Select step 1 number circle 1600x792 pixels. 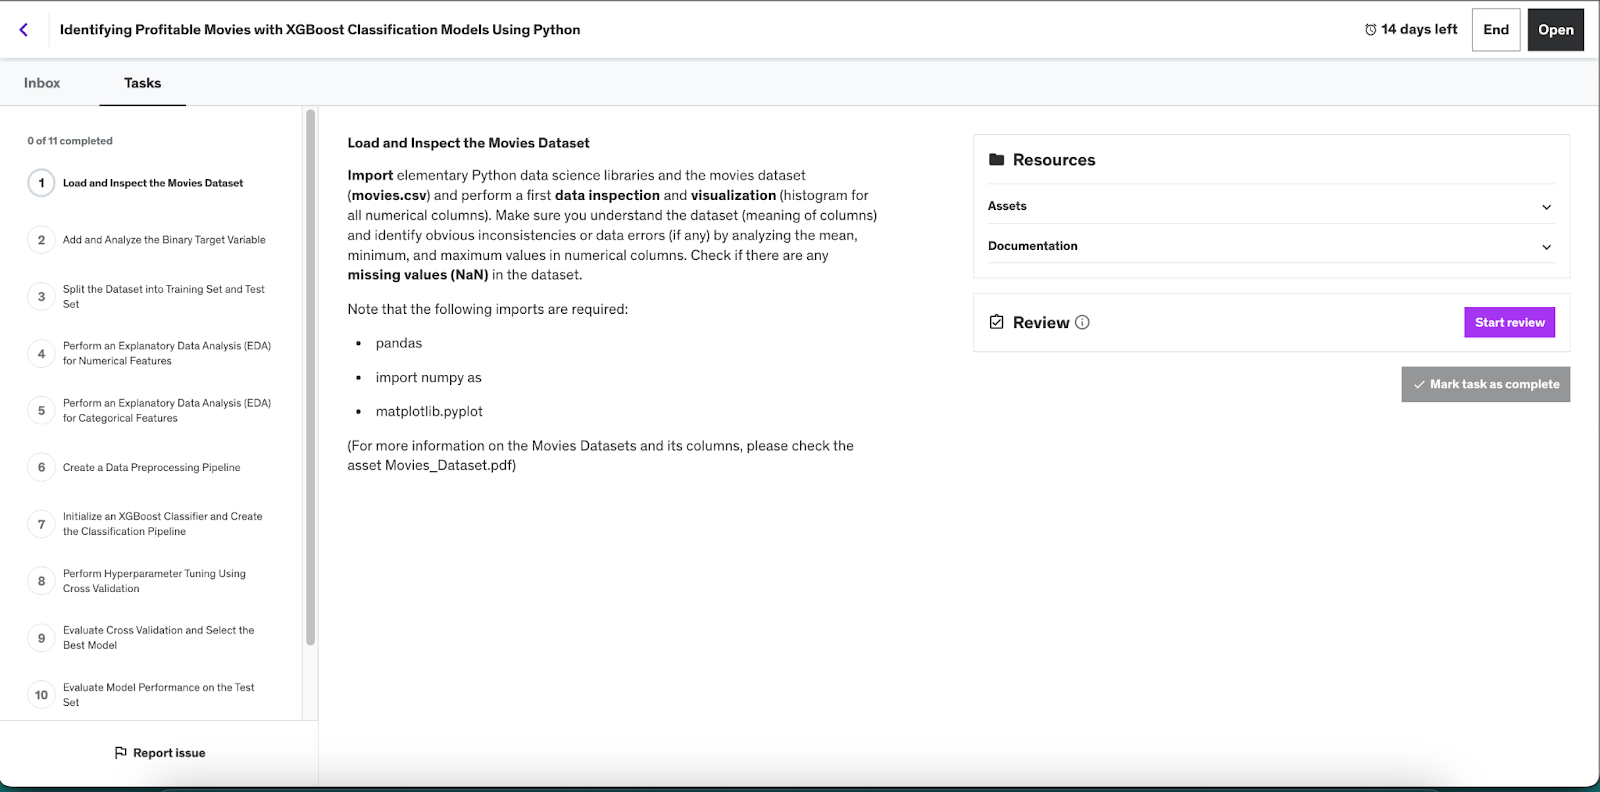[41, 183]
